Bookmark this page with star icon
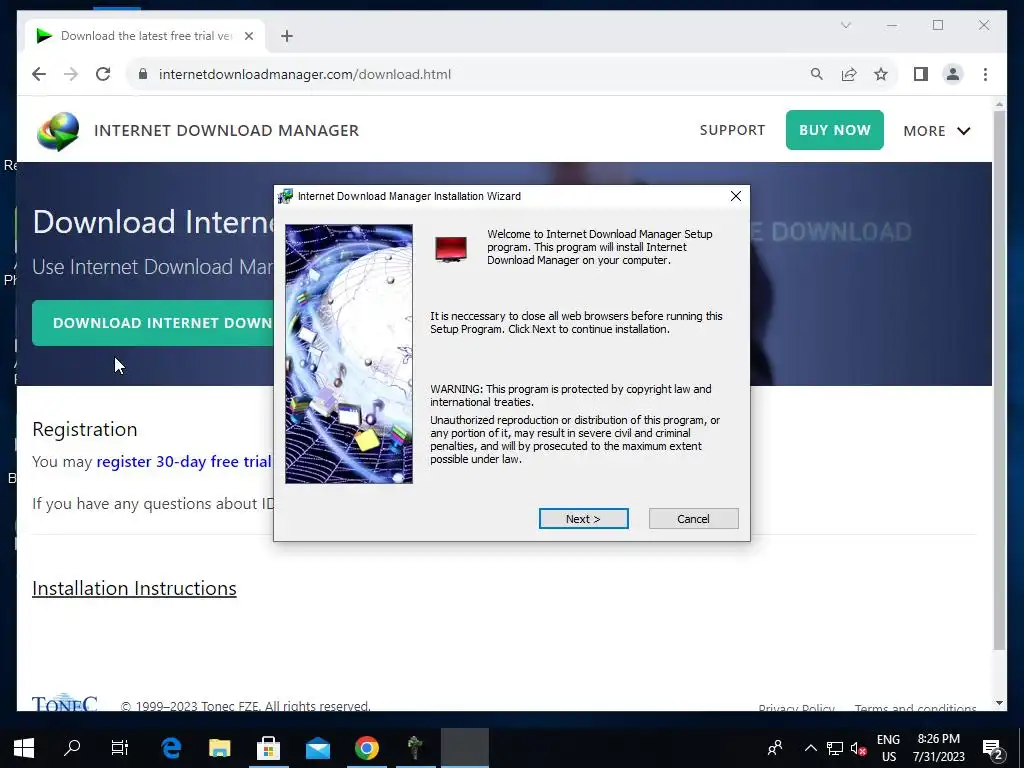Viewport: 1024px width, 768px height. 881,74
